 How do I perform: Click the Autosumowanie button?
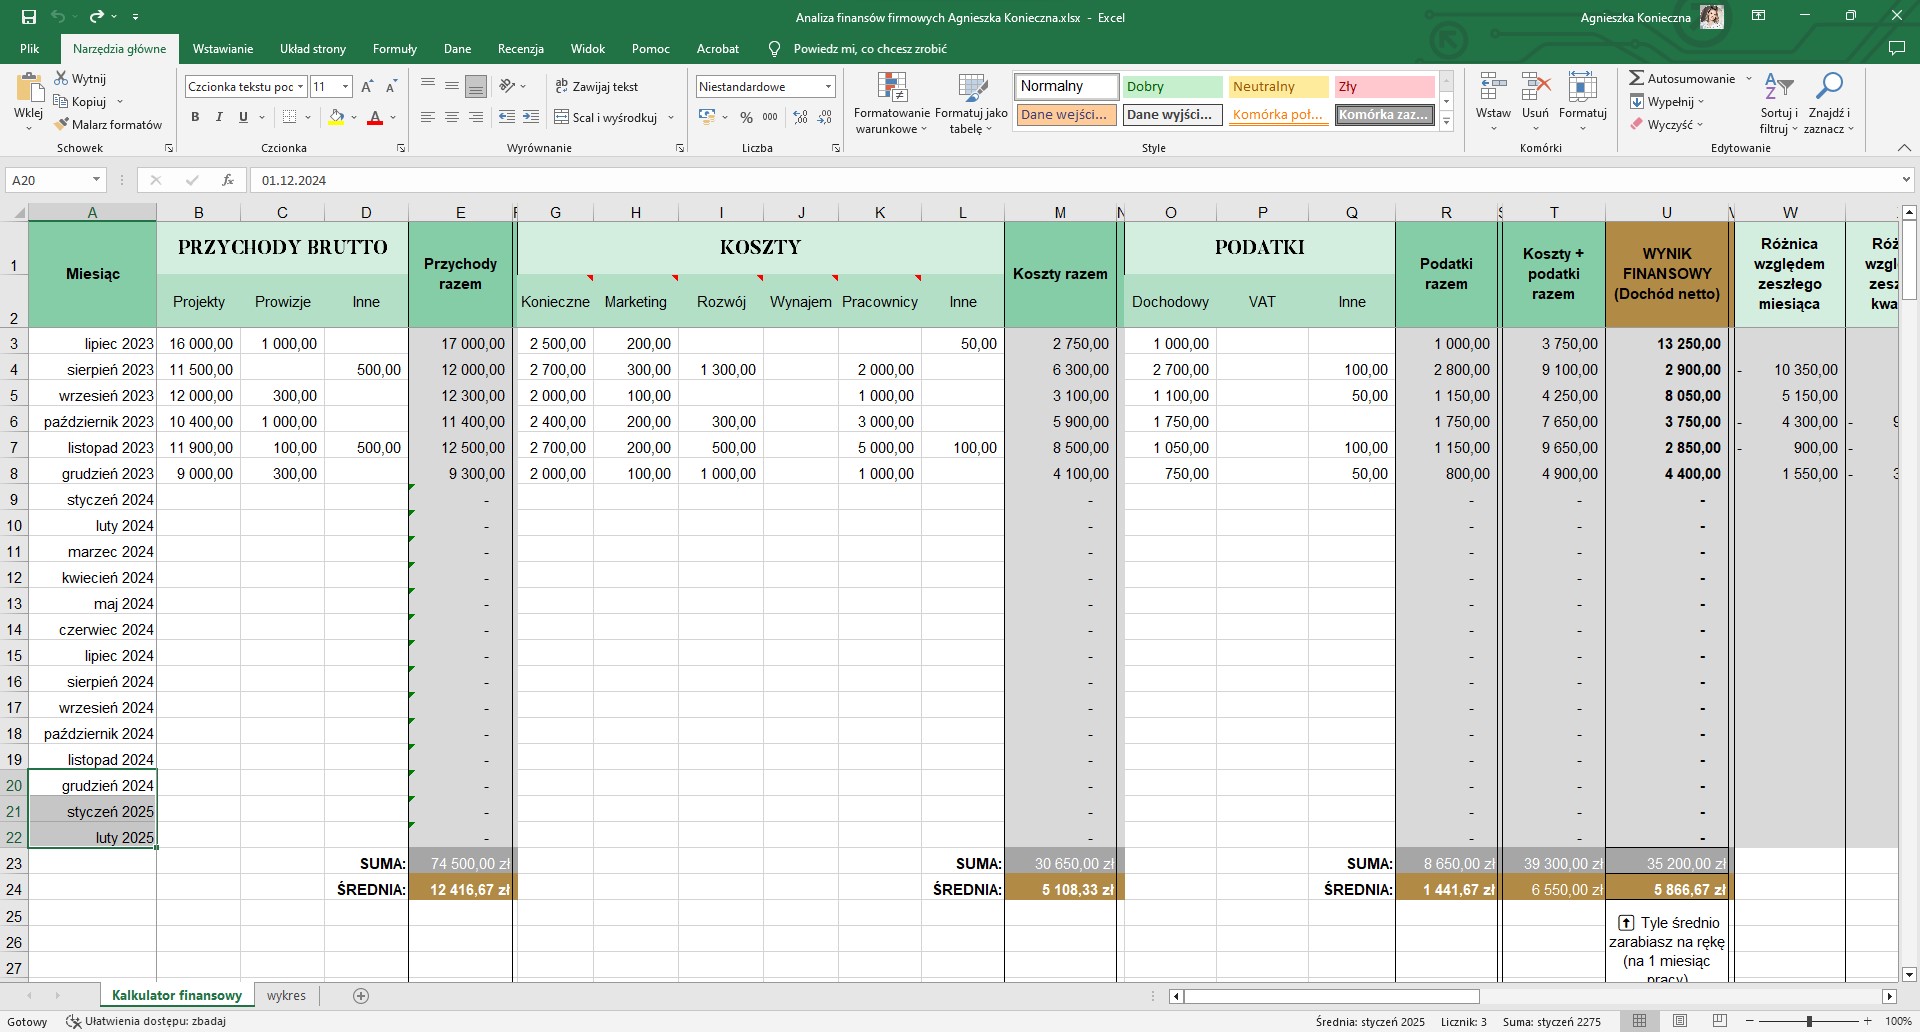click(1682, 79)
